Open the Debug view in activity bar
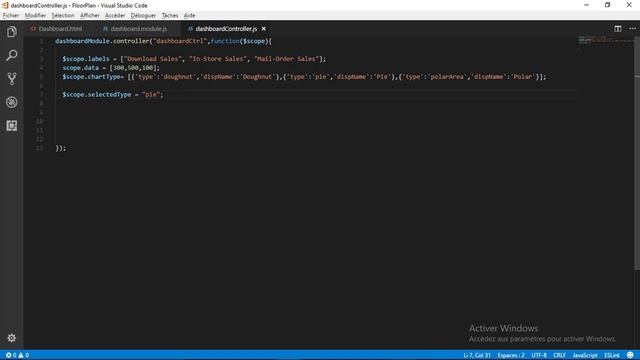This screenshot has width=640, height=360. [x=11, y=102]
